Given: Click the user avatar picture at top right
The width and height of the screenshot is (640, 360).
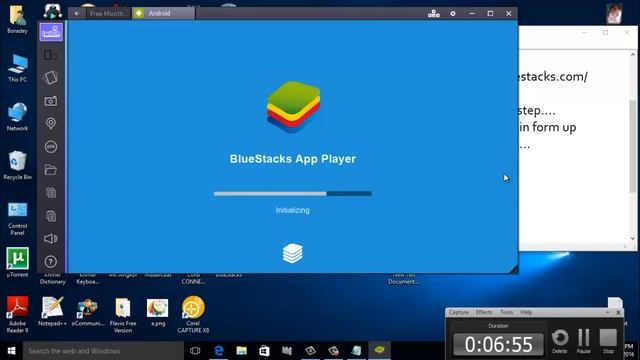Looking at the screenshot, I should point(614,13).
